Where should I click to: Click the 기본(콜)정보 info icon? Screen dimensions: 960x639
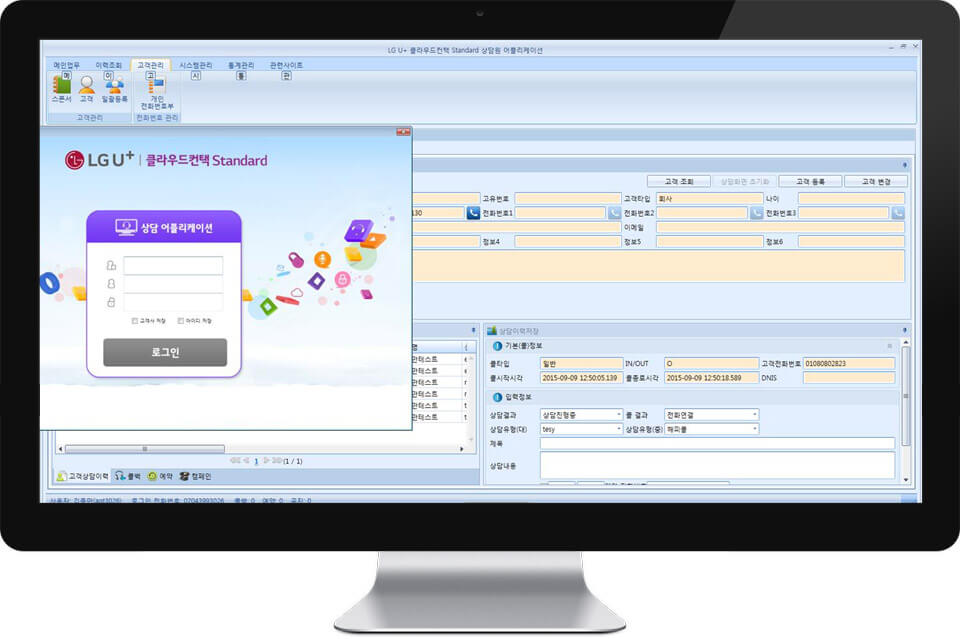[x=497, y=346]
